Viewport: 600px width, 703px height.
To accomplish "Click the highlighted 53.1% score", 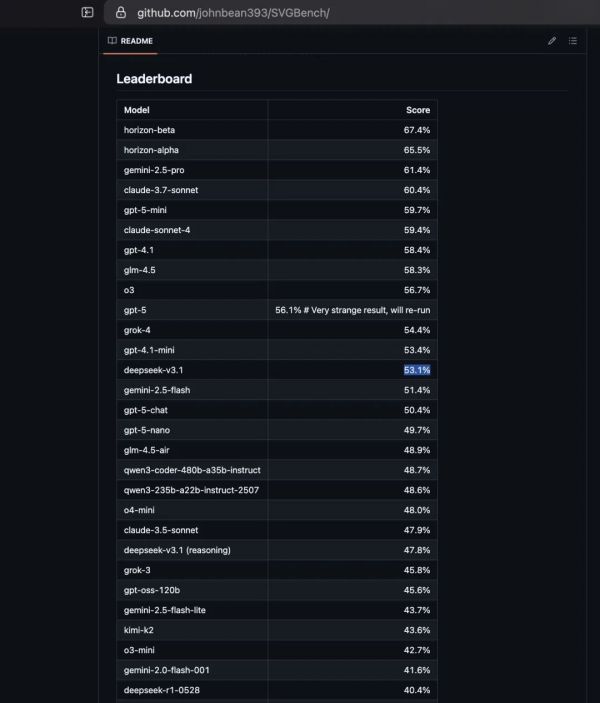I will (417, 370).
